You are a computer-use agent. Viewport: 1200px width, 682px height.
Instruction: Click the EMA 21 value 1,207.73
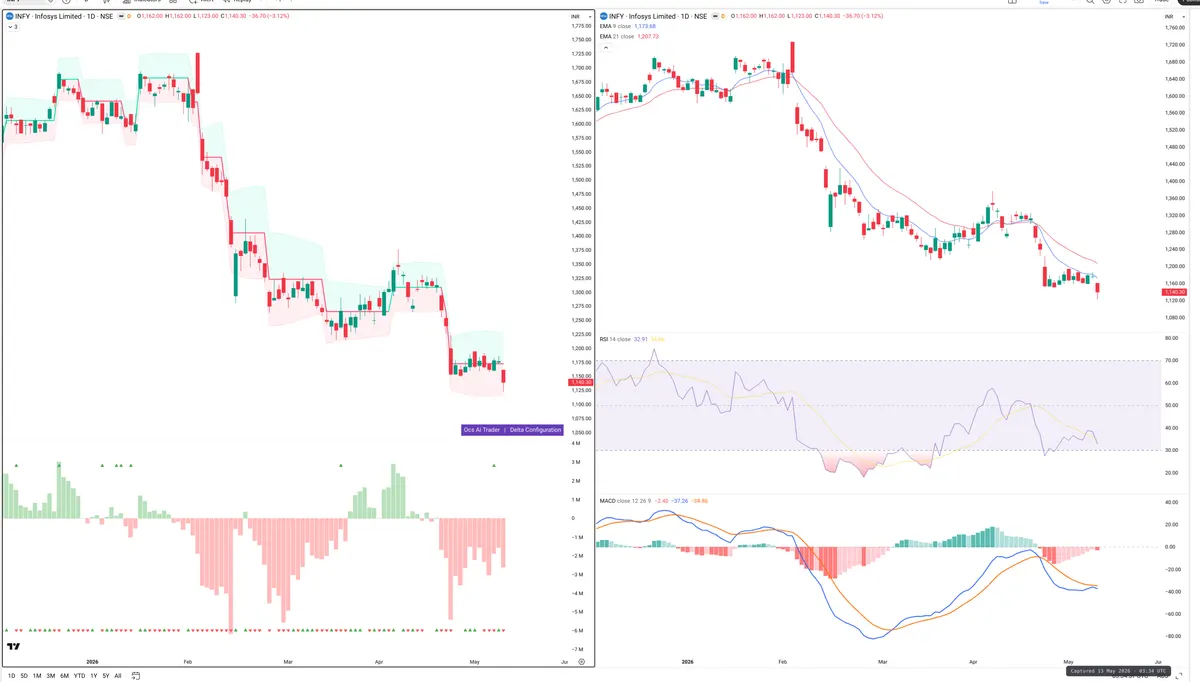[x=647, y=36]
